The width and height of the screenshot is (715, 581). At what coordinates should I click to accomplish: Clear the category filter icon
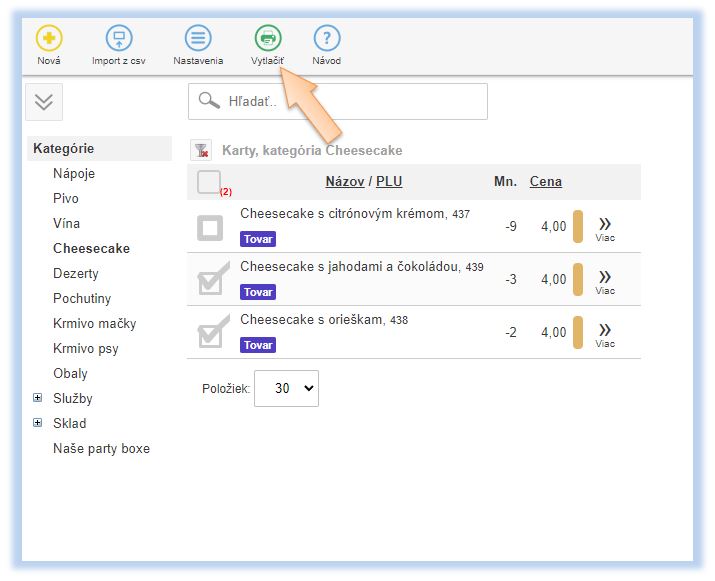[x=201, y=151]
